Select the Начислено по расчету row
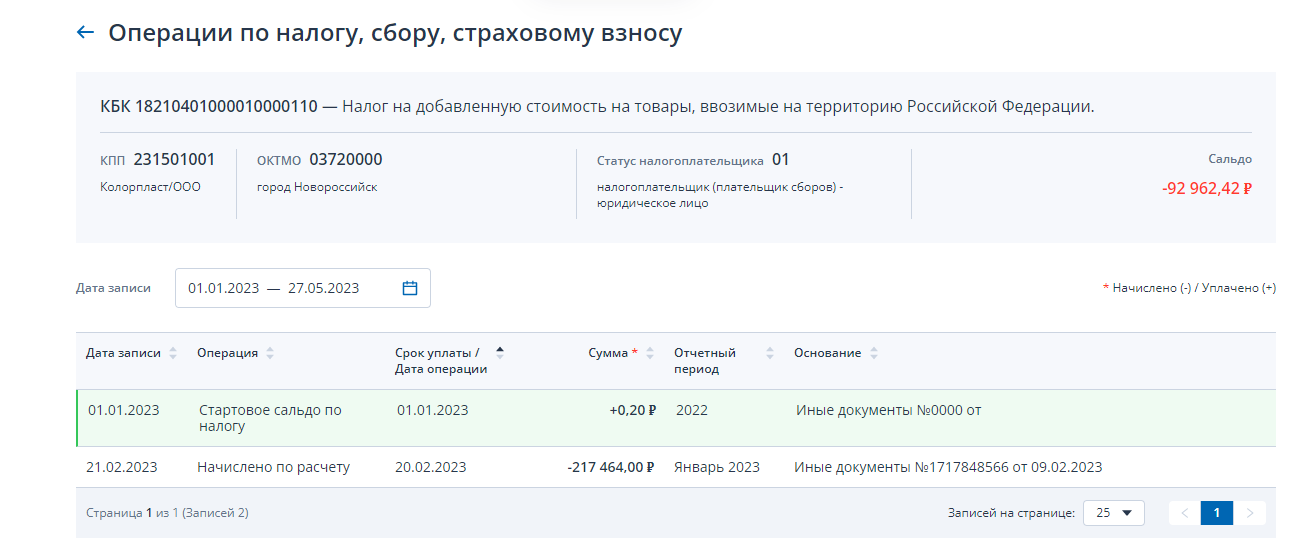 click(676, 467)
